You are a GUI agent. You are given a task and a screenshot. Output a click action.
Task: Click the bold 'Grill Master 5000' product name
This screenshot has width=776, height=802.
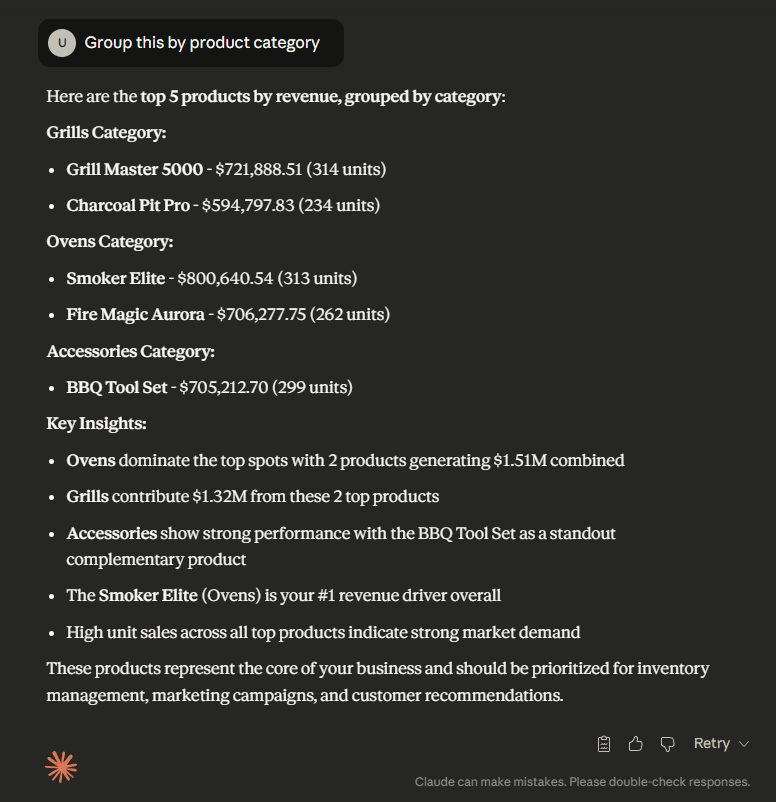click(x=134, y=169)
